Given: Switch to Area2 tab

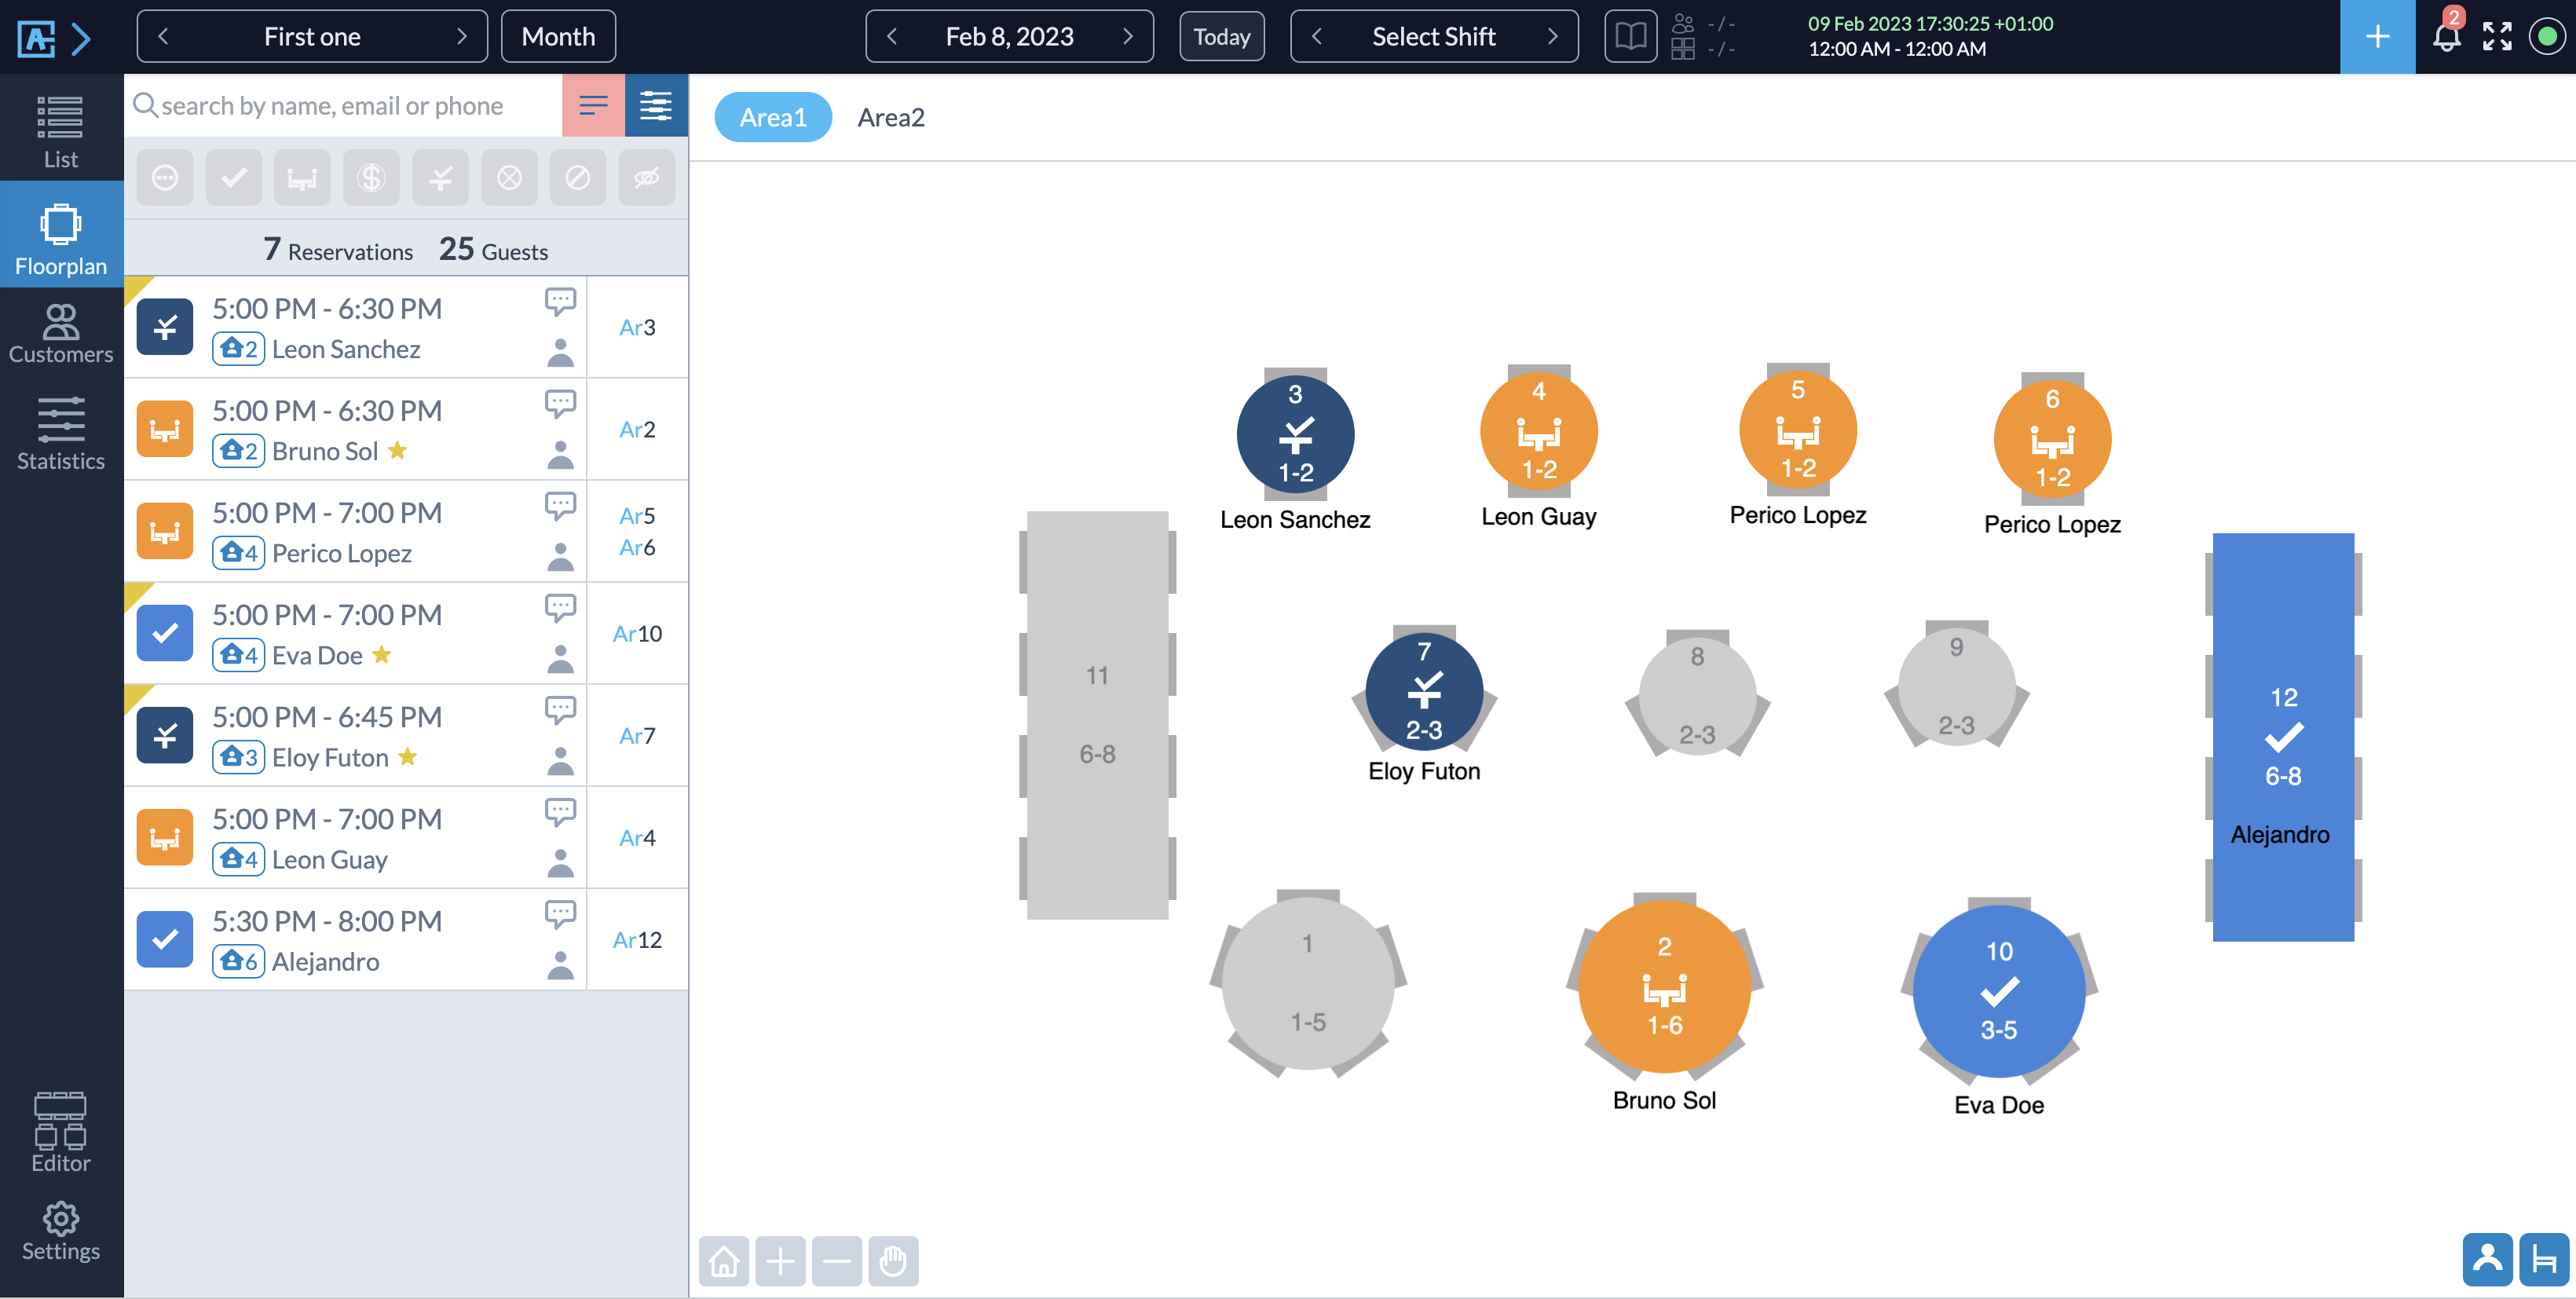Looking at the screenshot, I should tap(891, 116).
